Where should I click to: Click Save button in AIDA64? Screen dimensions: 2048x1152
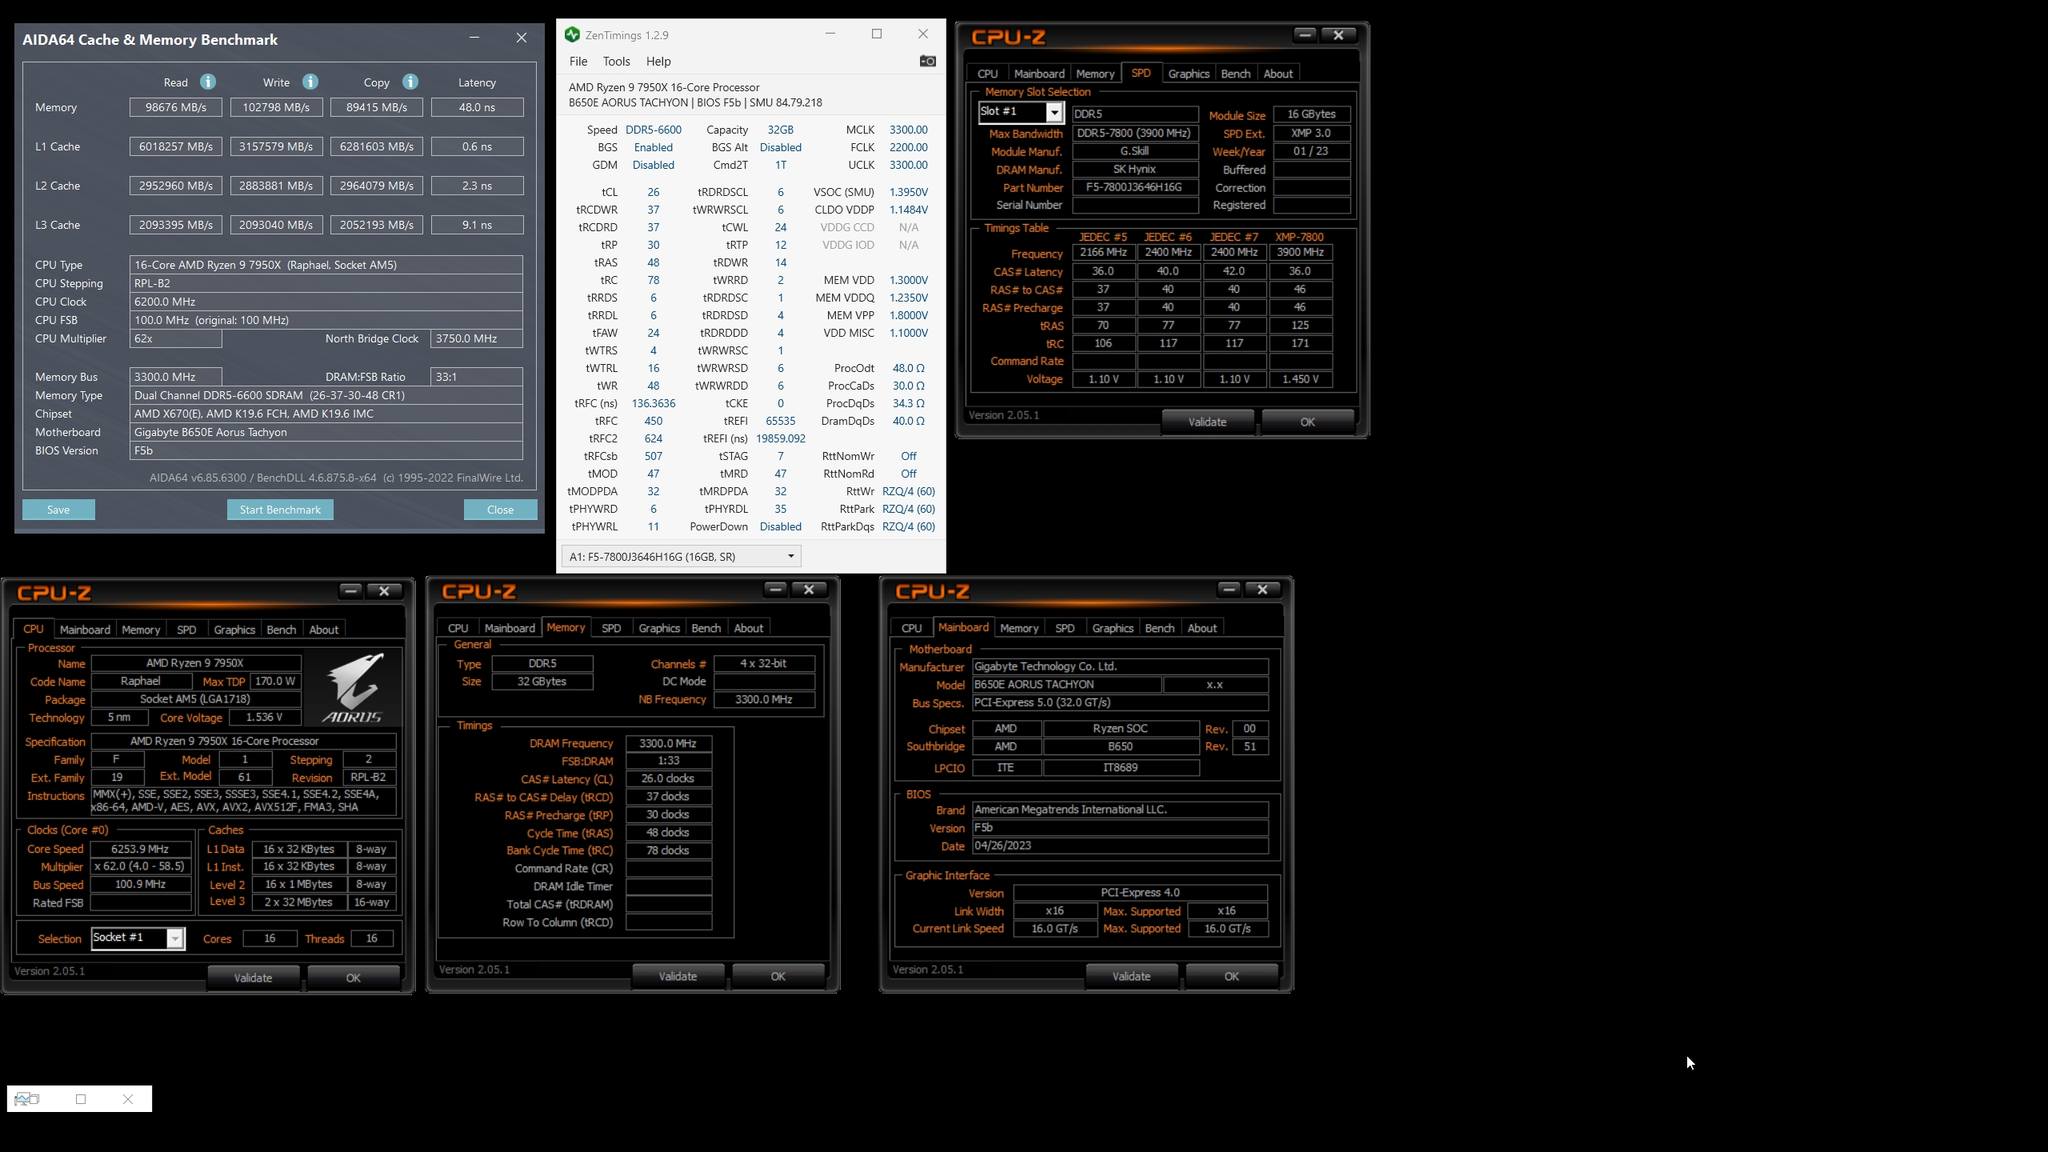pyautogui.click(x=58, y=510)
